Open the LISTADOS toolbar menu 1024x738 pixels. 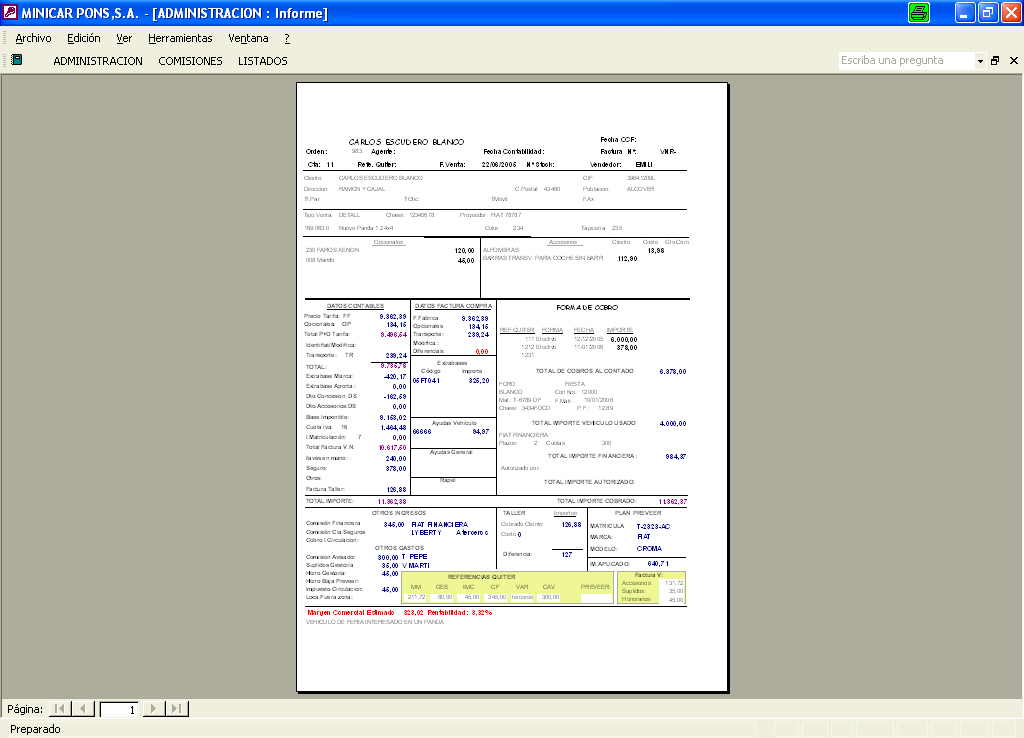coord(263,61)
